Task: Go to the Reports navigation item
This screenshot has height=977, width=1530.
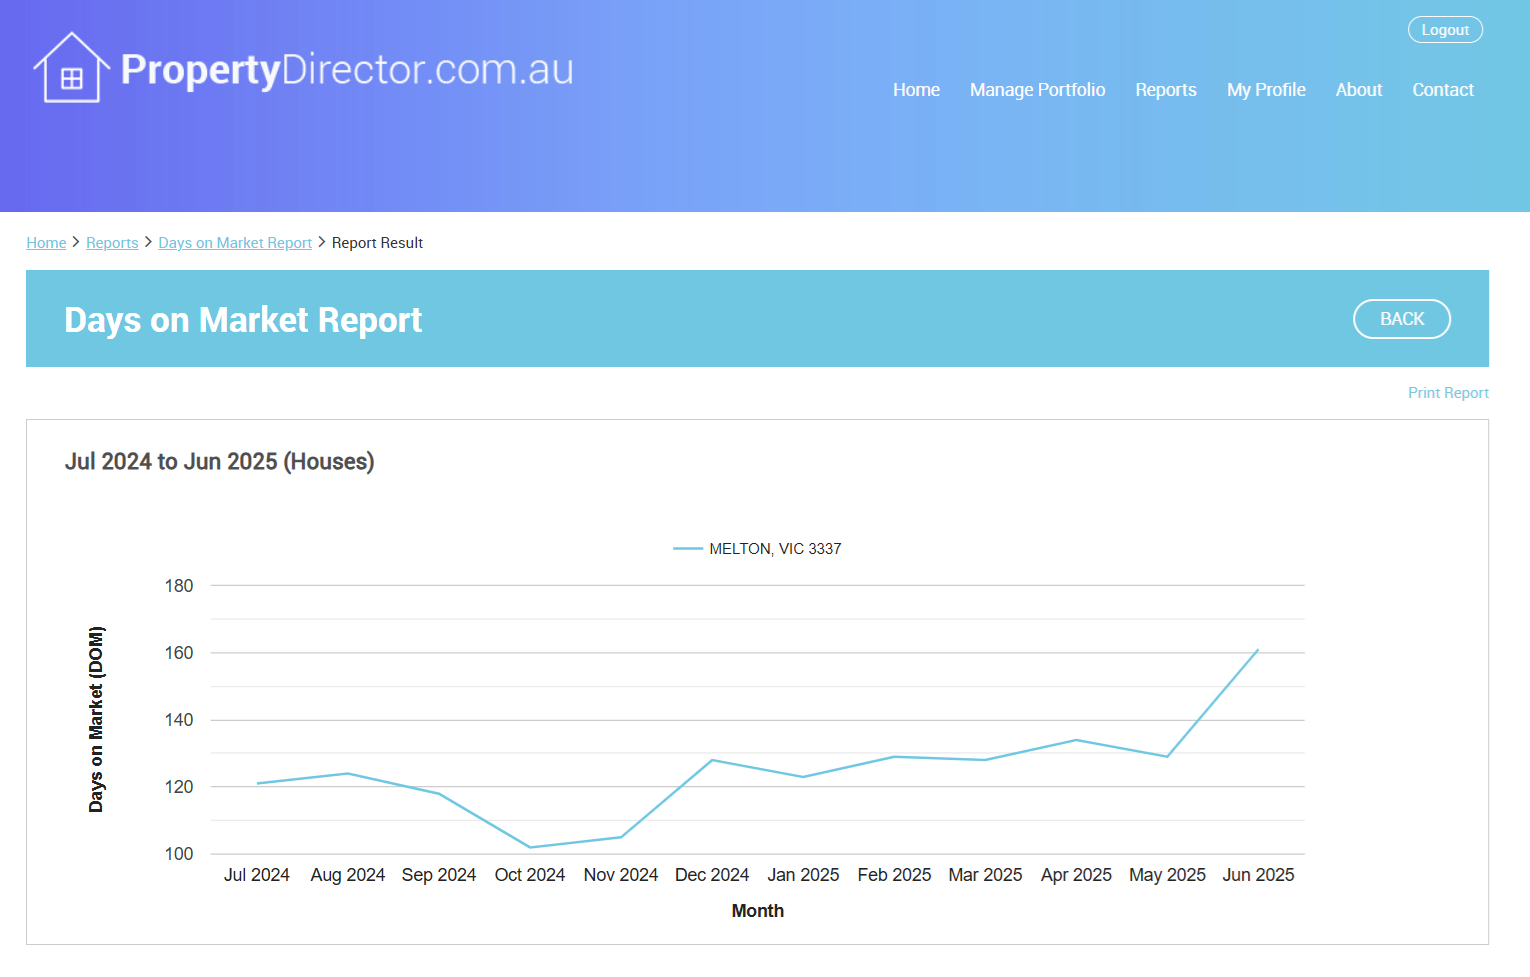Action: (x=1166, y=90)
